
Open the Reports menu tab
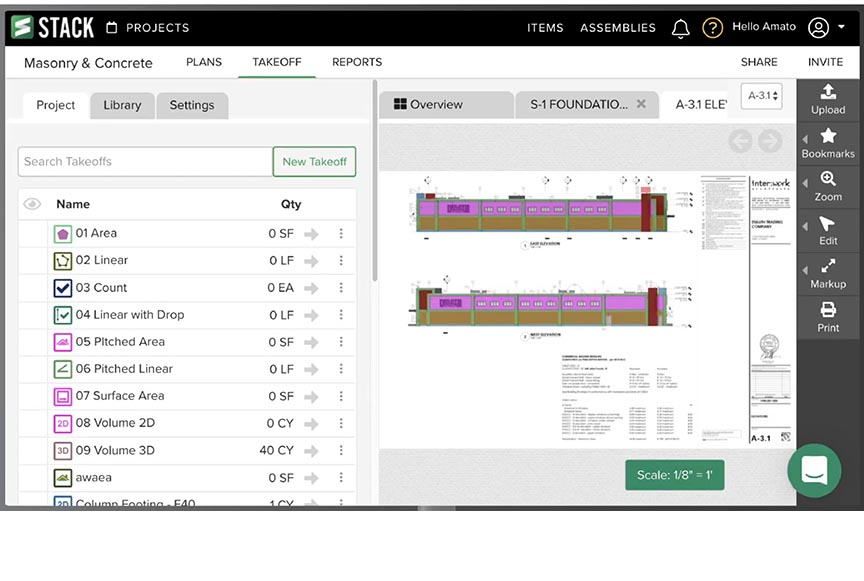tap(357, 62)
